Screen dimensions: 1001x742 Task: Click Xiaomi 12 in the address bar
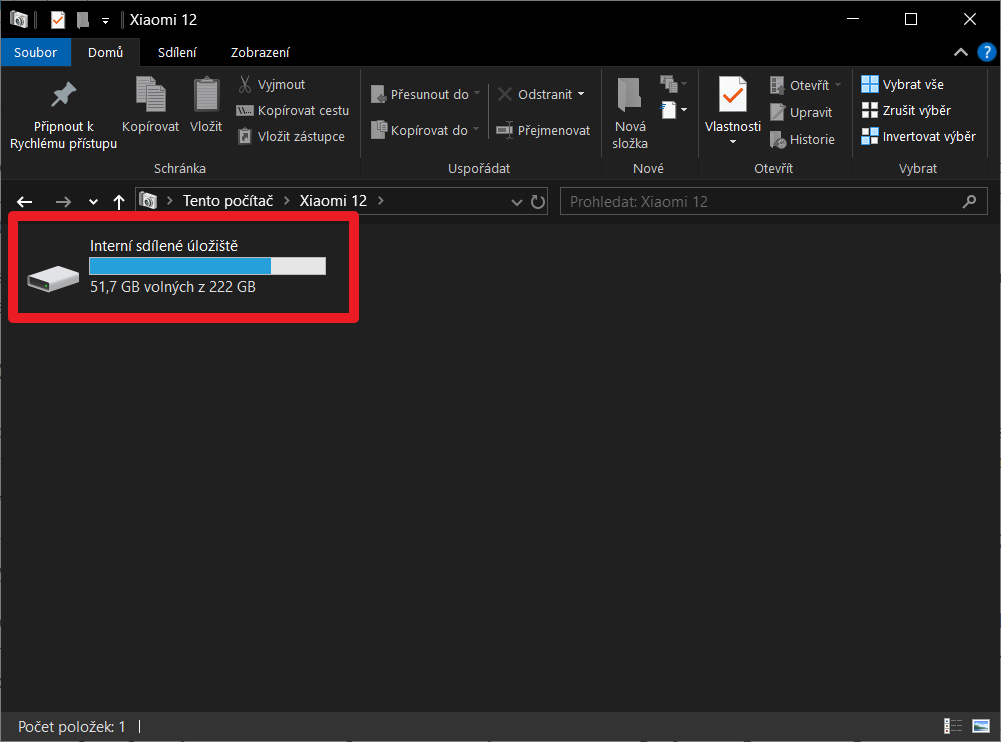coord(333,201)
